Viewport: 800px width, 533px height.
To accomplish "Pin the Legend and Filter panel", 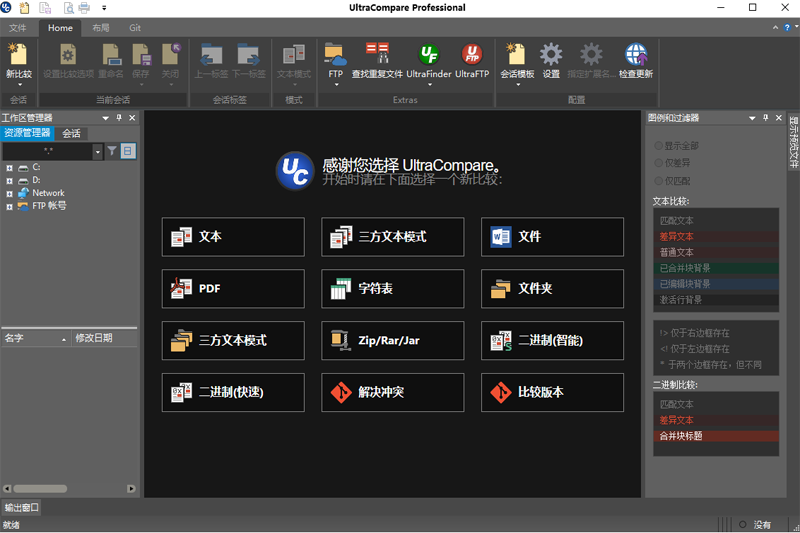I will tap(765, 118).
